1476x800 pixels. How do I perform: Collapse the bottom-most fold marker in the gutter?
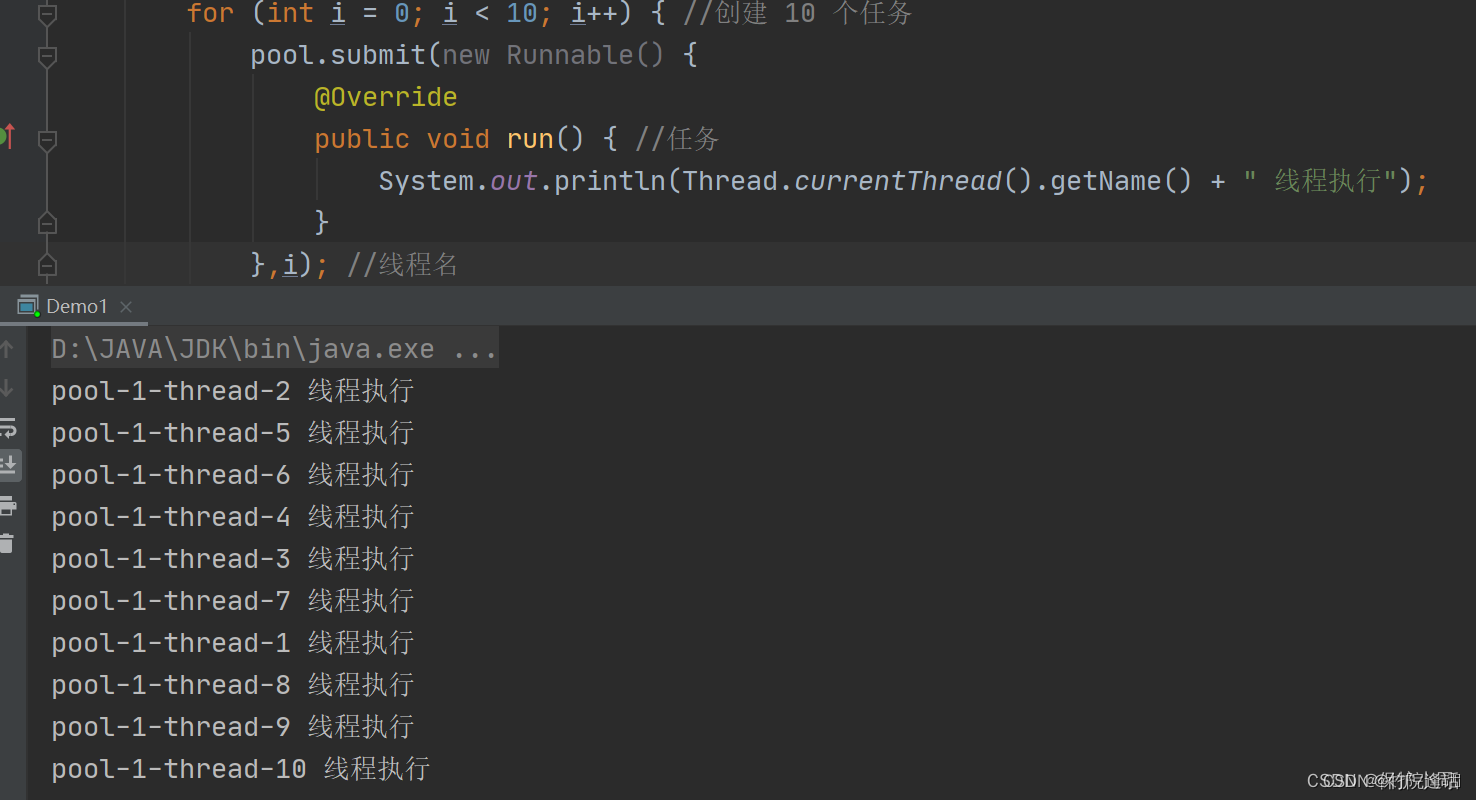pos(46,264)
